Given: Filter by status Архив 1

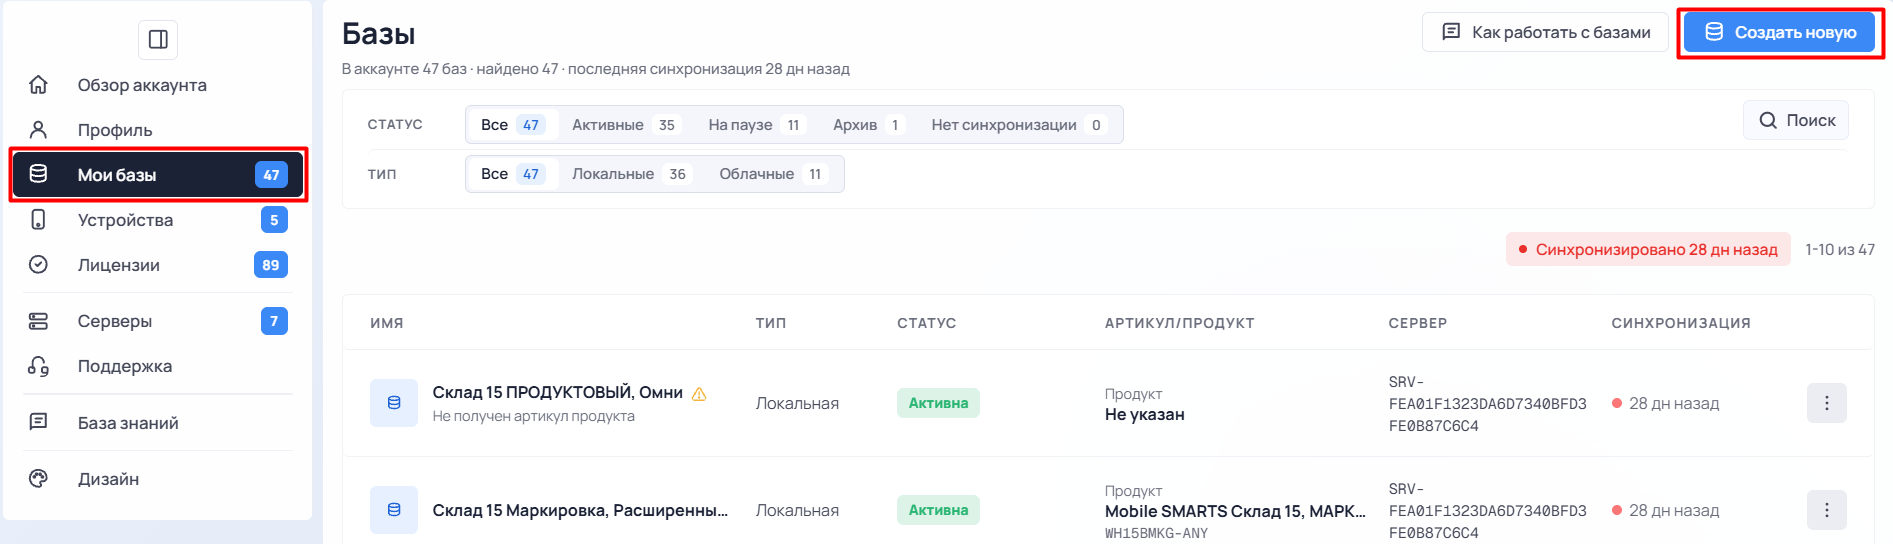Looking at the screenshot, I should click(x=868, y=125).
